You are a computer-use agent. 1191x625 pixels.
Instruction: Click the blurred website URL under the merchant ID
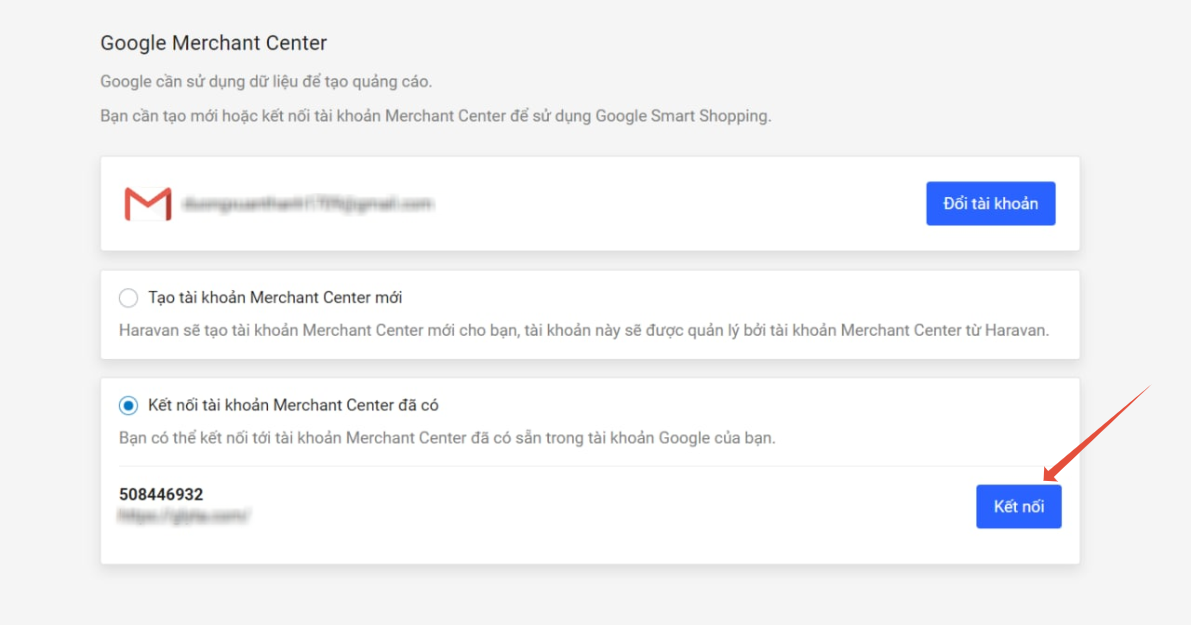[x=184, y=516]
